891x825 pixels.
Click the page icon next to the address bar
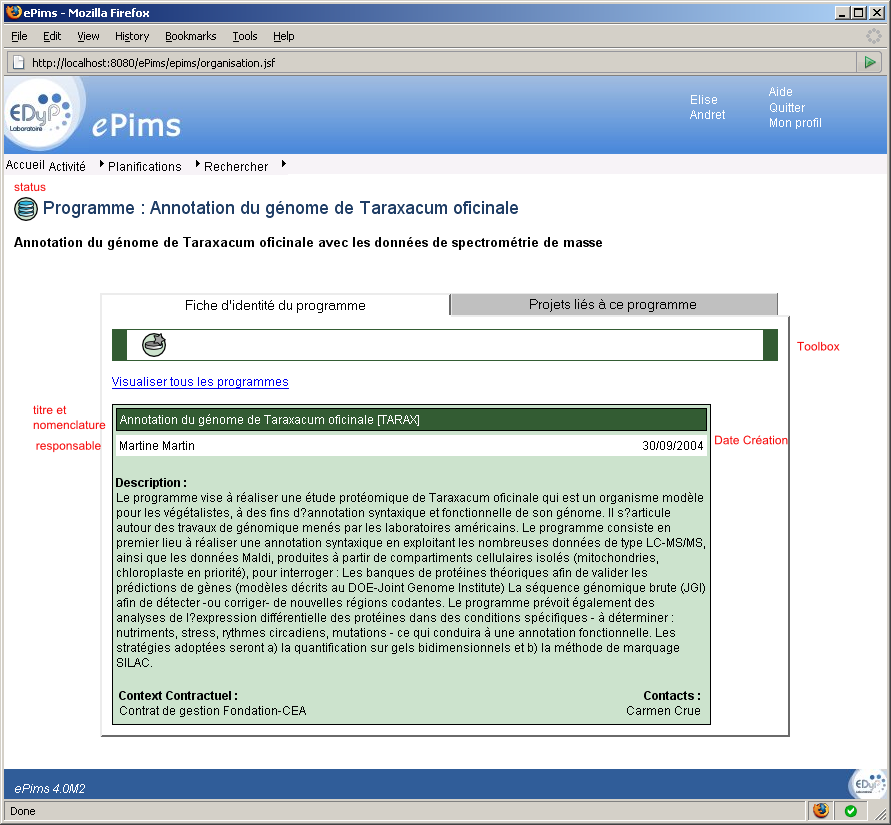18,61
